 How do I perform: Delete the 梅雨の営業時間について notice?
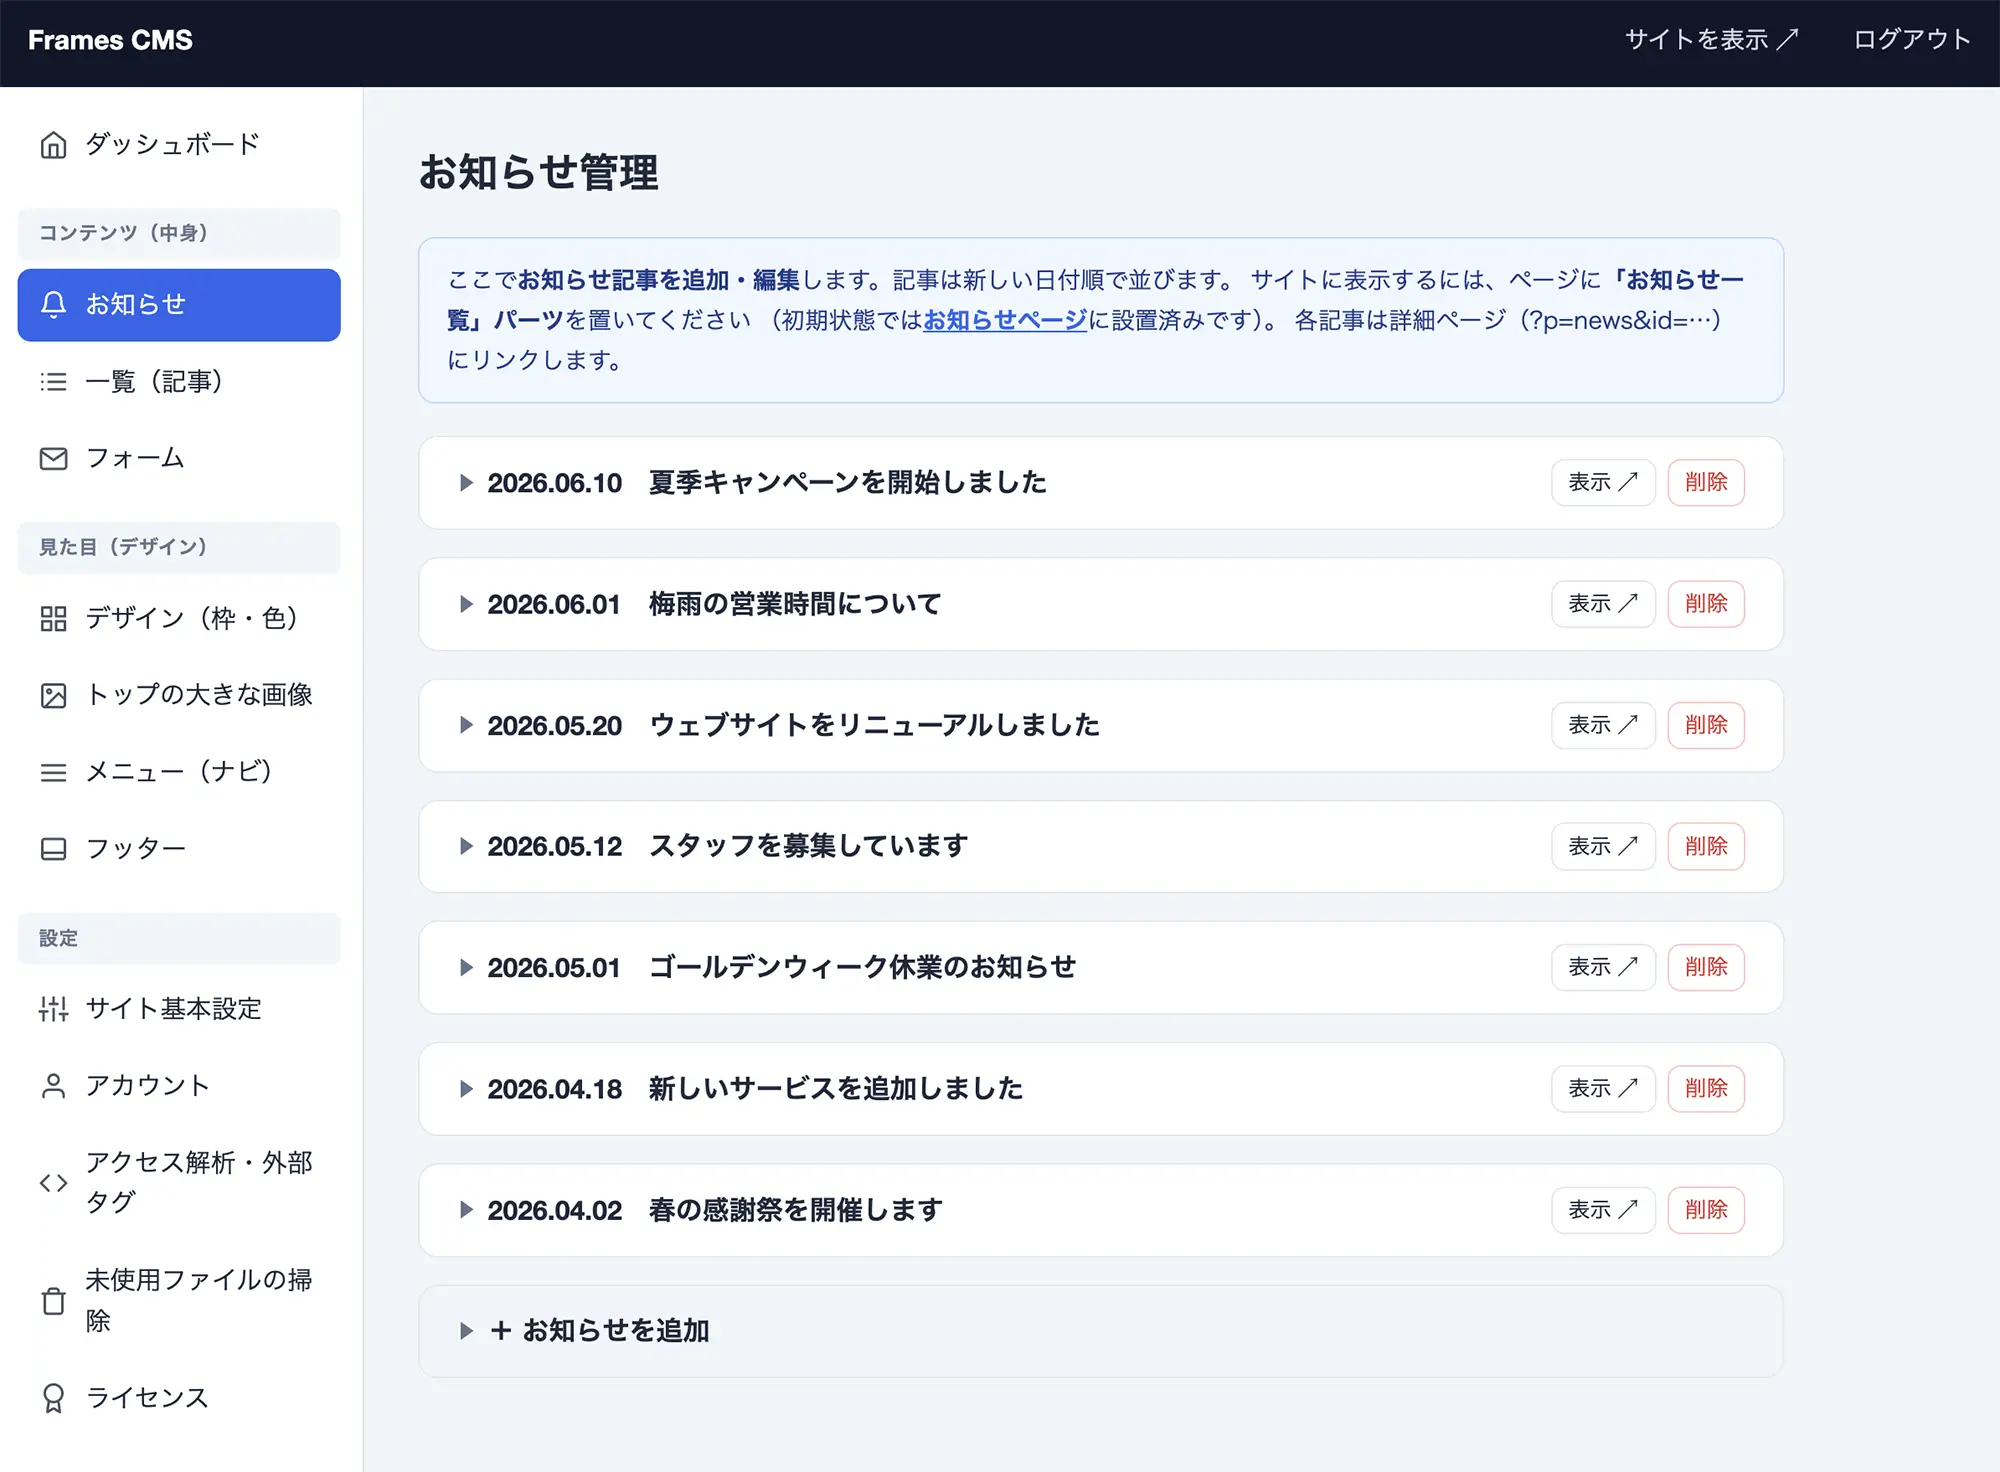click(x=1706, y=604)
